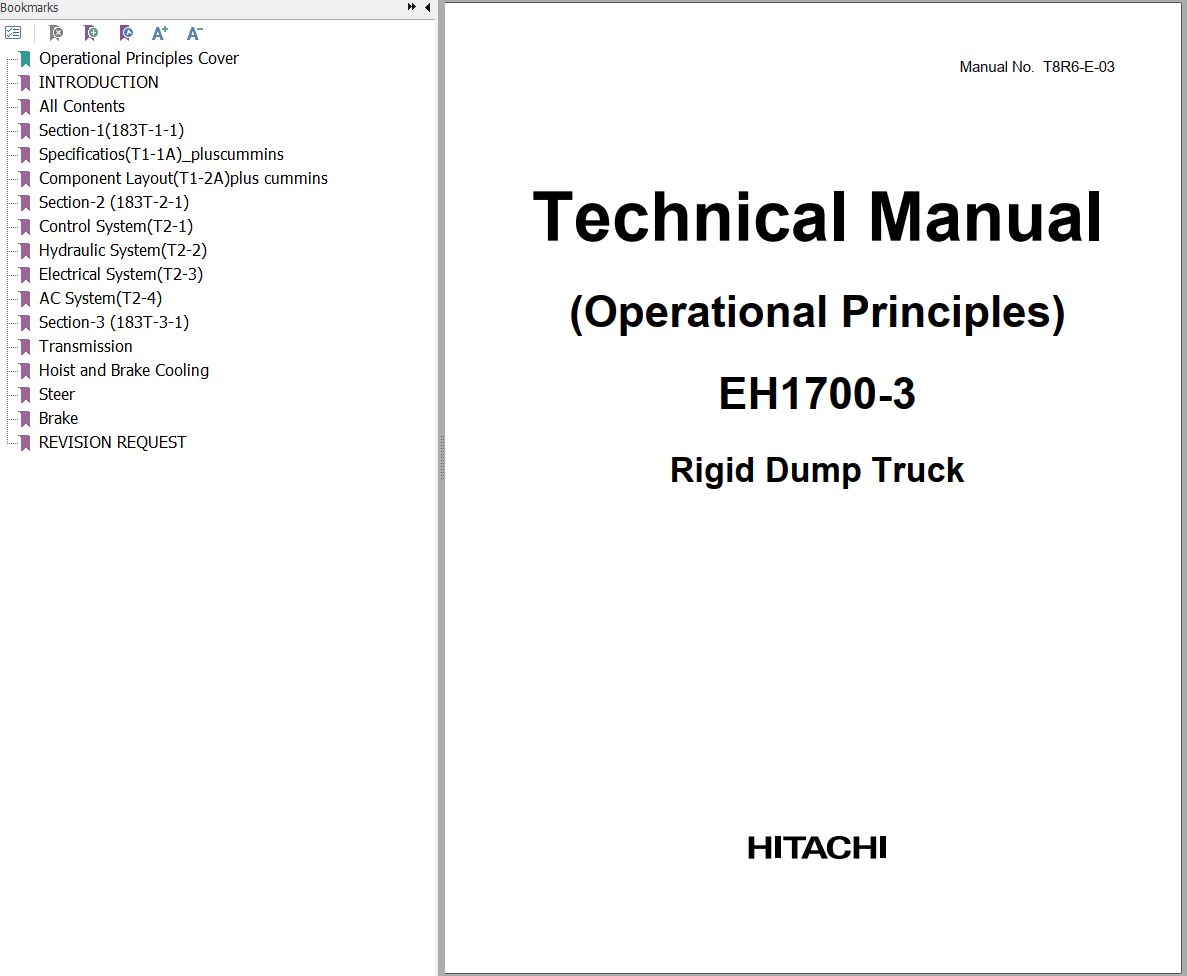Navigate to the Steer bookmark
Image resolution: width=1187 pixels, height=976 pixels.
57,394
